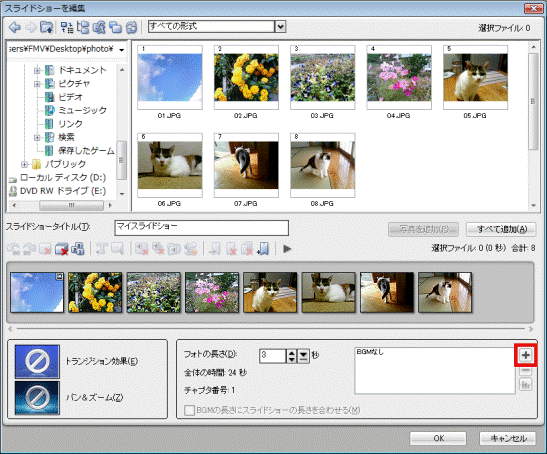
Task: Open the photo reorder/sort icon
Action: (77, 249)
